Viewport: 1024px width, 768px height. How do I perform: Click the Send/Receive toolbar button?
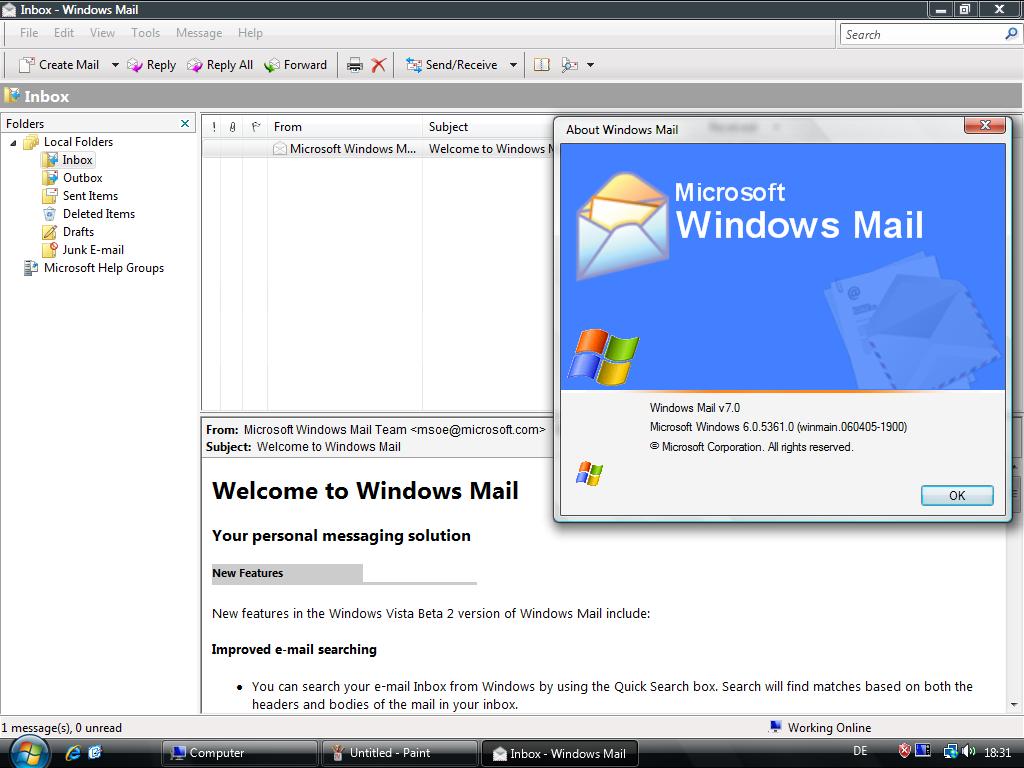[452, 65]
